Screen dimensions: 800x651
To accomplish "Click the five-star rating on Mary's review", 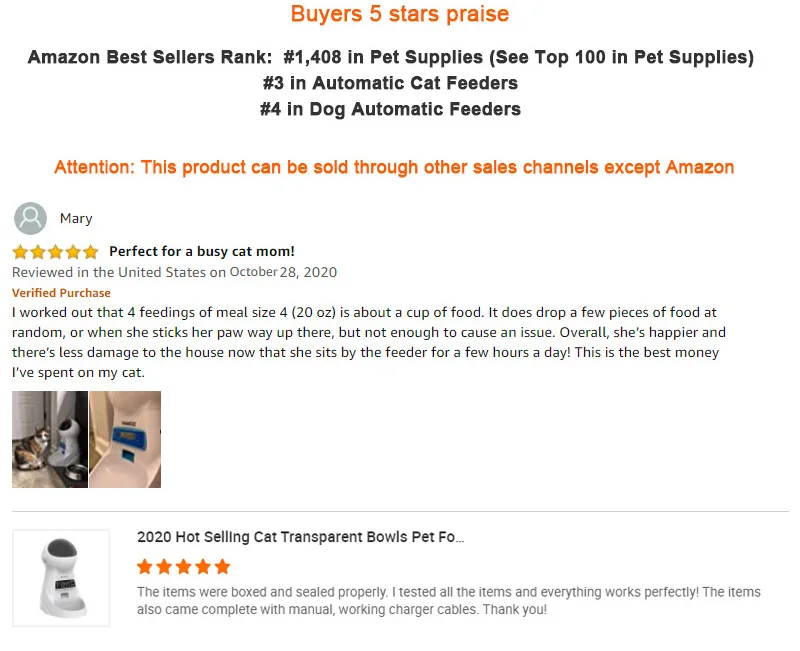I will pos(55,252).
